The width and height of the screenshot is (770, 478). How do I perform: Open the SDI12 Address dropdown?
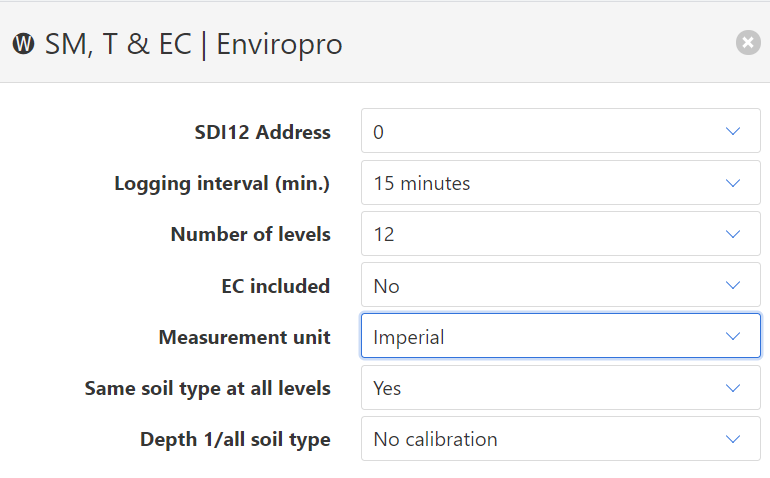pos(560,131)
